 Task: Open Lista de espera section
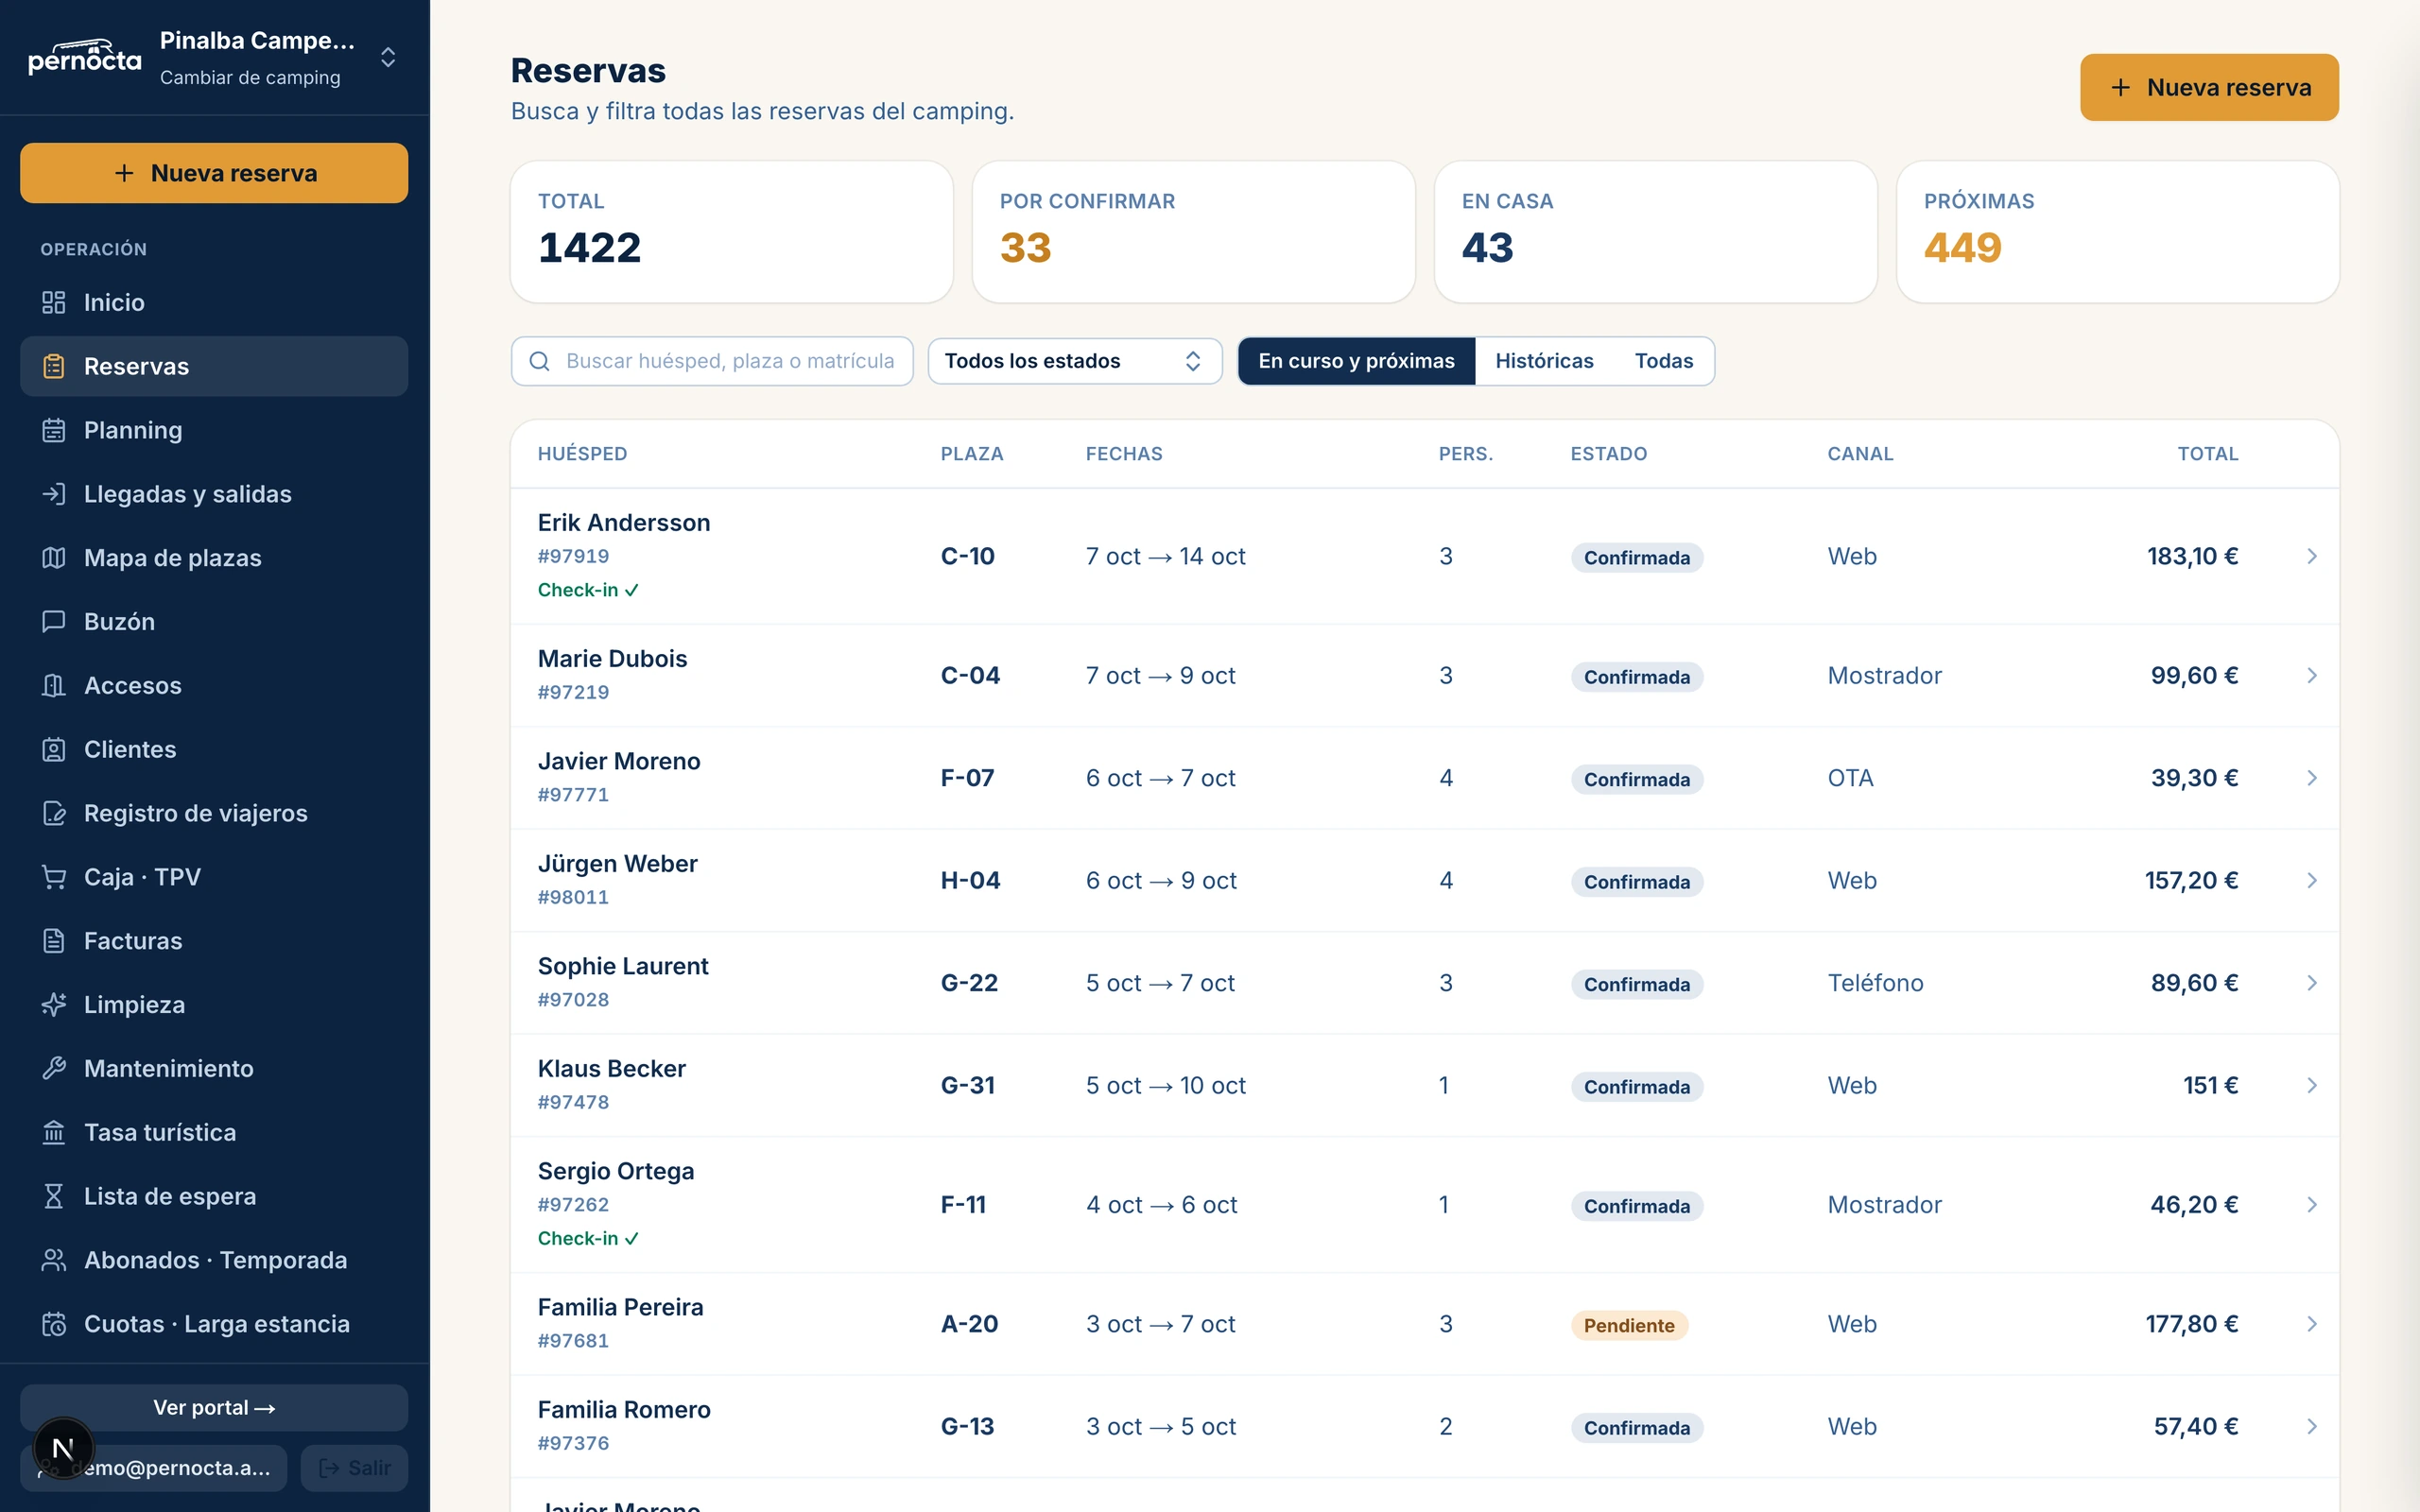214,1197
